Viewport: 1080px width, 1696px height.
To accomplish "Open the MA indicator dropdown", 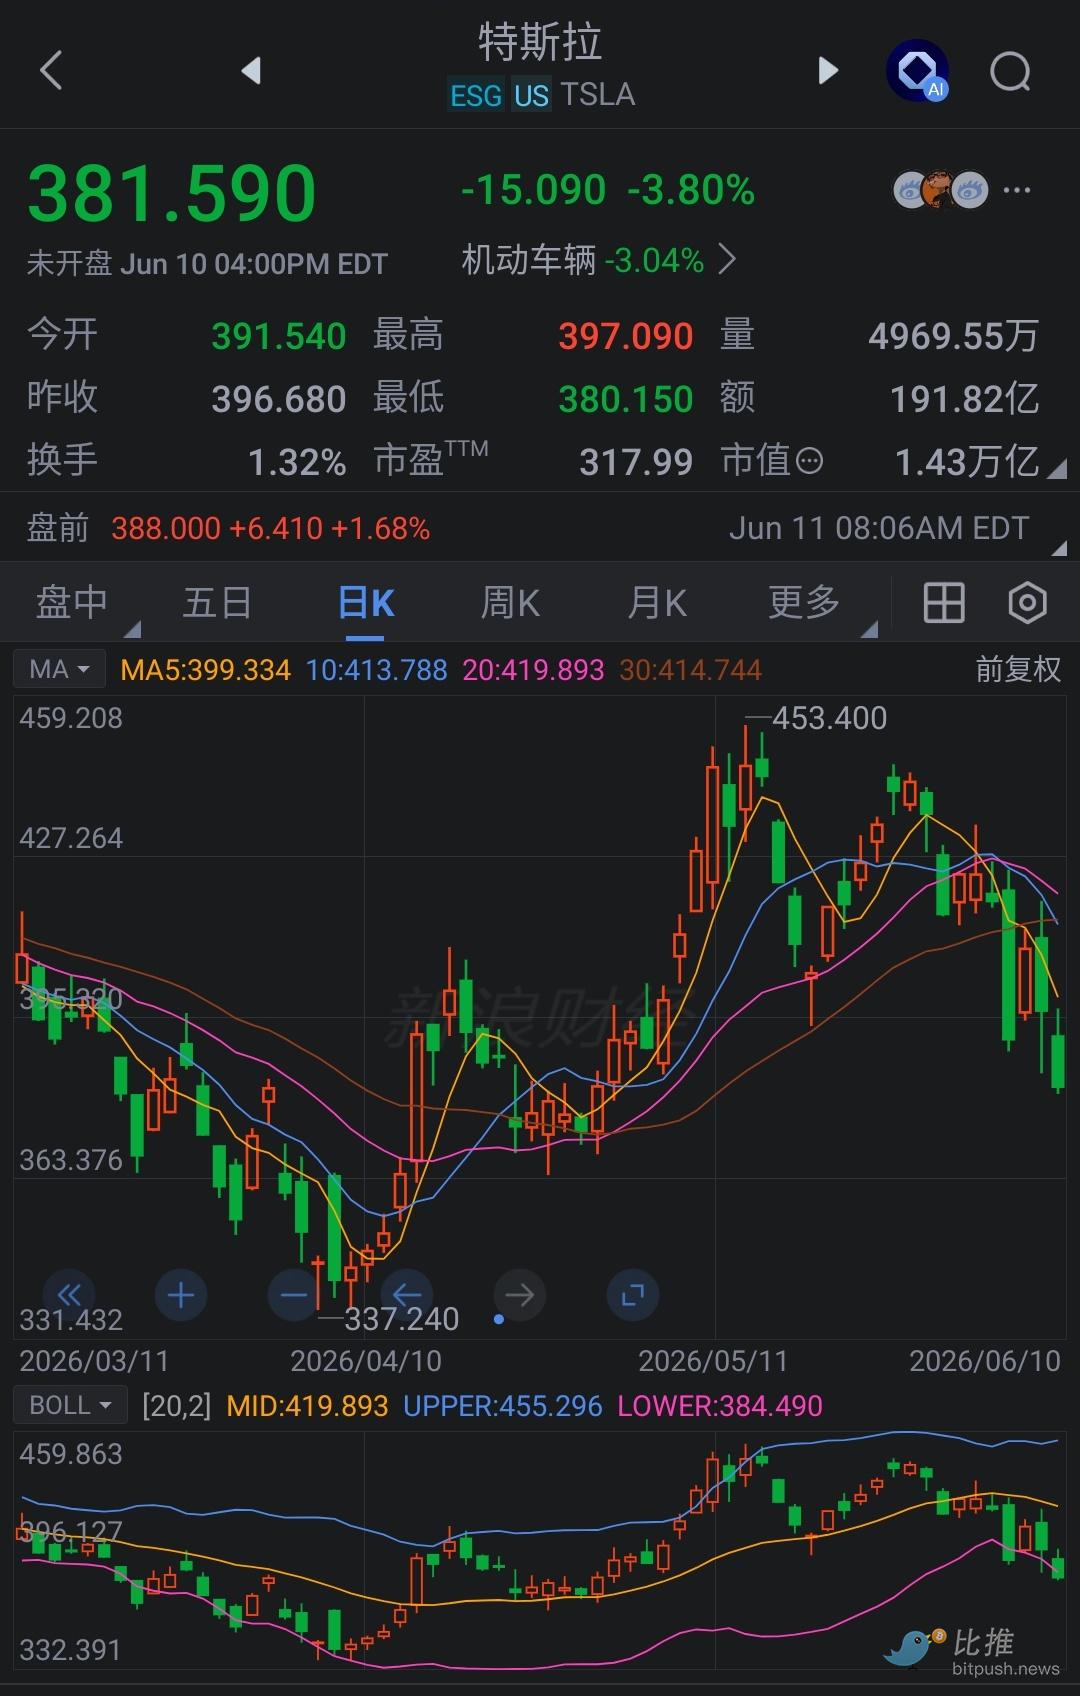I will [59, 669].
